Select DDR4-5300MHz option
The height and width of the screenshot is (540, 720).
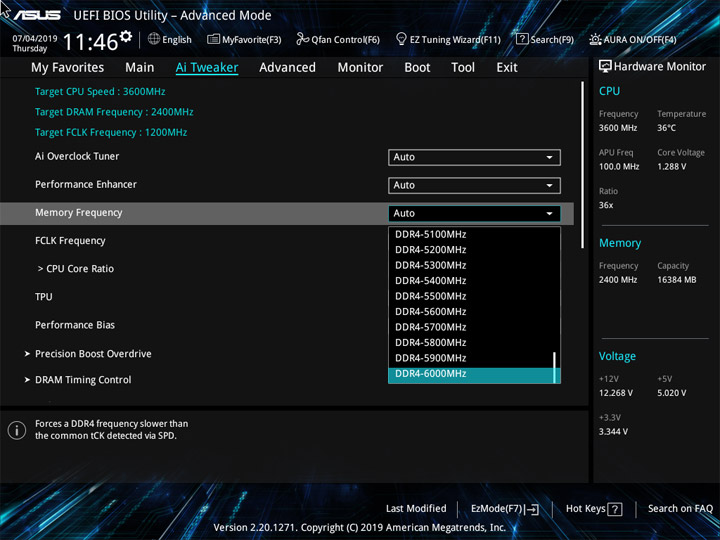point(471,265)
